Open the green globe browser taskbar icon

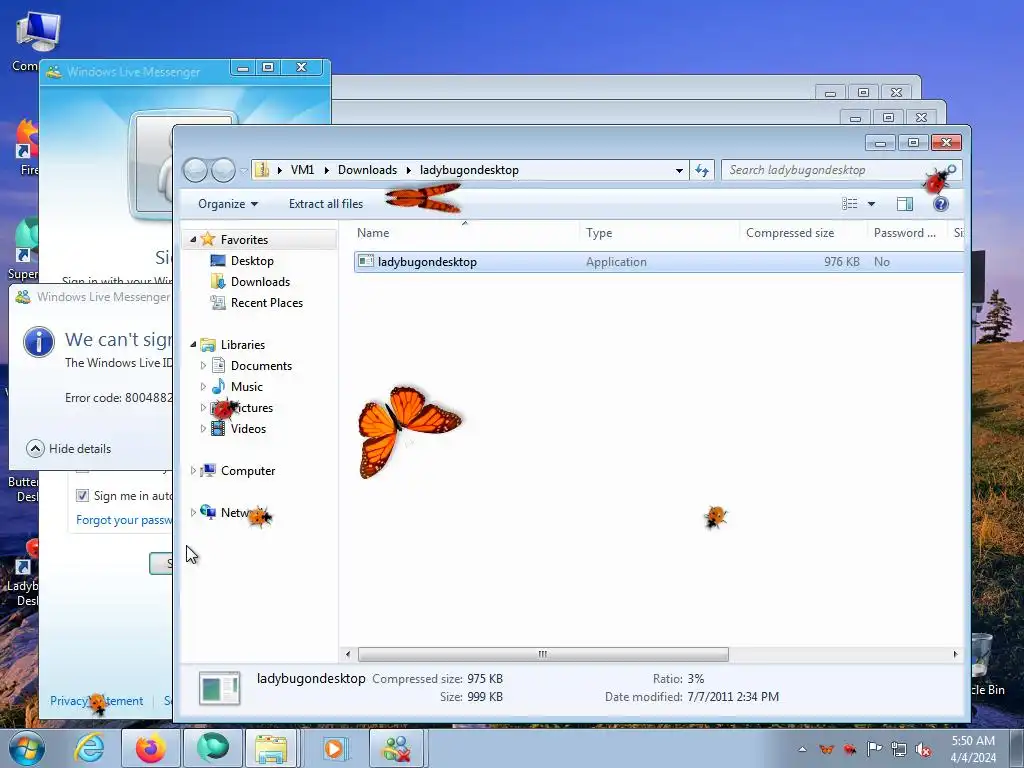point(213,748)
